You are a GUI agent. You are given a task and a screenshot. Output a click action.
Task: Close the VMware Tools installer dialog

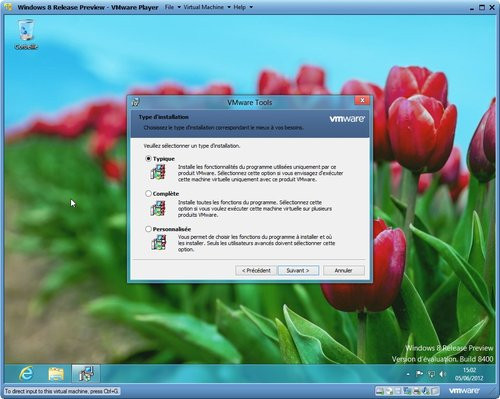[362, 100]
